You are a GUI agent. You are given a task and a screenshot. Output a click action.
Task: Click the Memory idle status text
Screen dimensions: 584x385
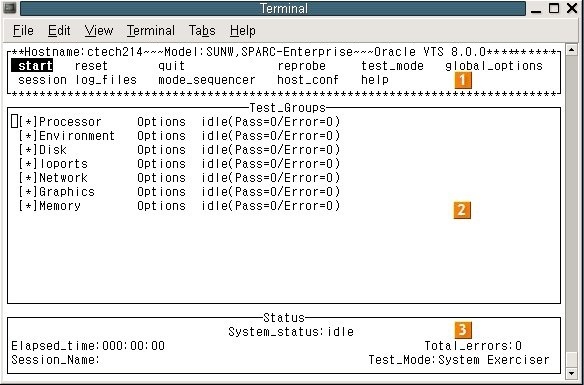tap(271, 206)
